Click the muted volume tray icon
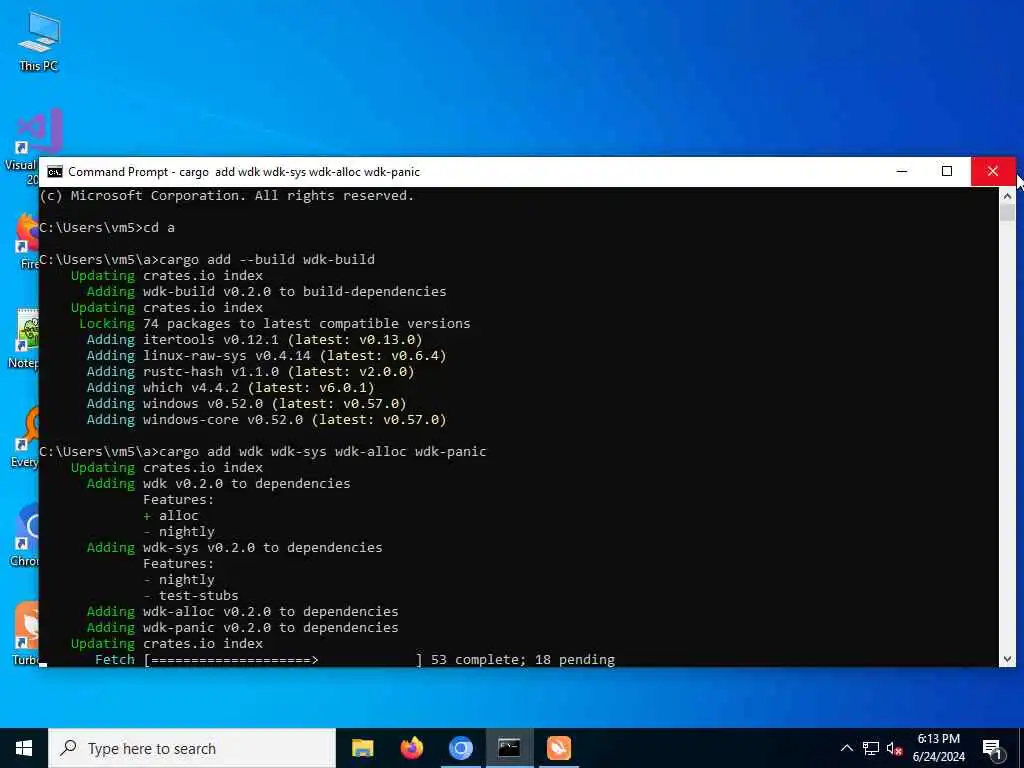 pos(894,748)
